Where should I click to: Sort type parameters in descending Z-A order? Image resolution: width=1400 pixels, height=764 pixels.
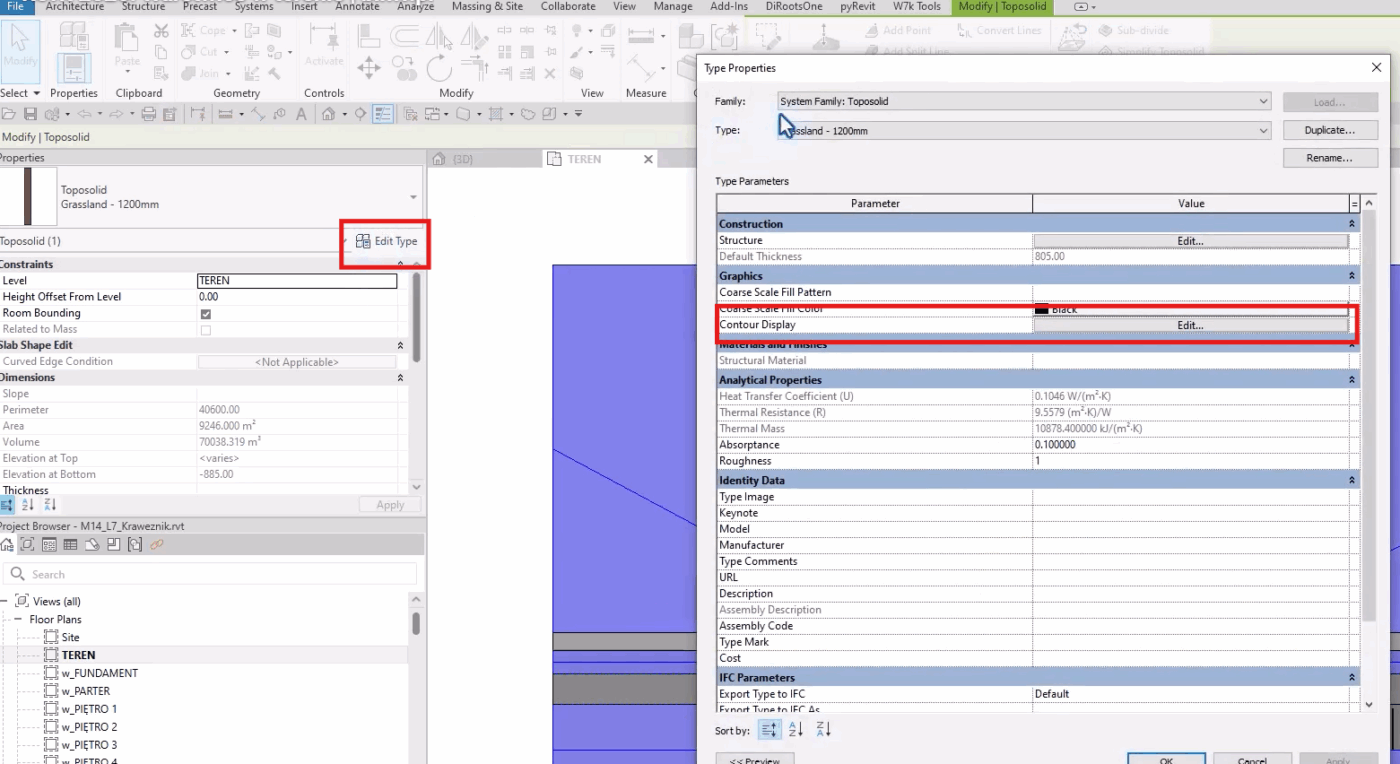click(824, 730)
